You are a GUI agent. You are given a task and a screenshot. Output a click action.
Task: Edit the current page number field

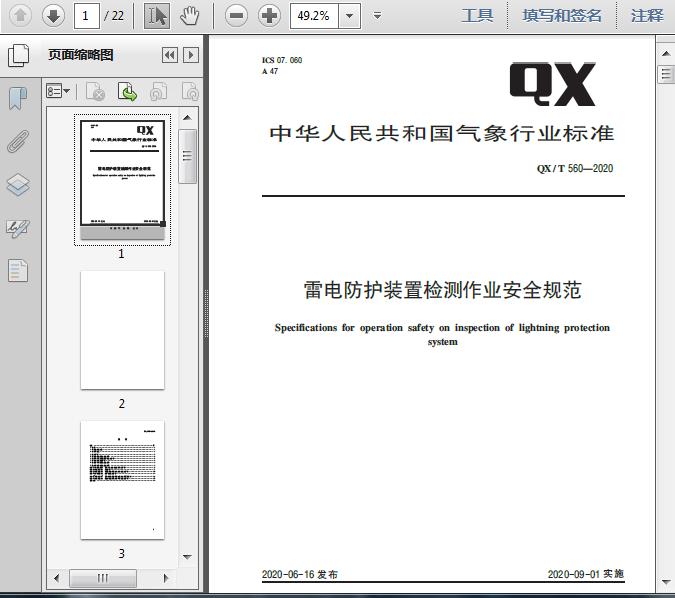point(87,16)
